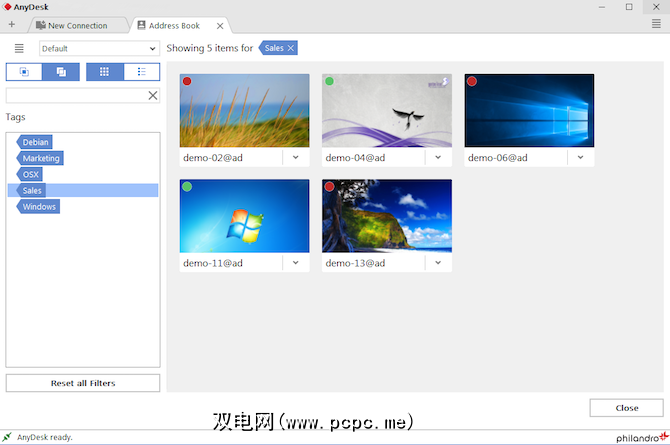Expand the demo-06@ad dropdown arrow
This screenshot has width=670, height=445.
(580, 157)
